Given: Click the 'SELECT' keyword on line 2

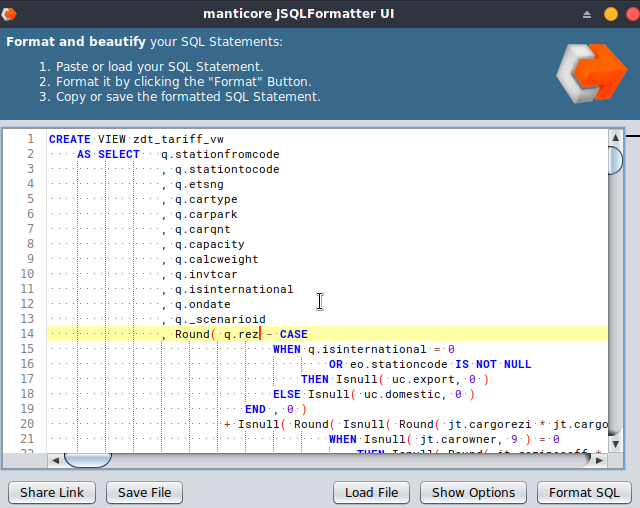Looking at the screenshot, I should 119,154.
